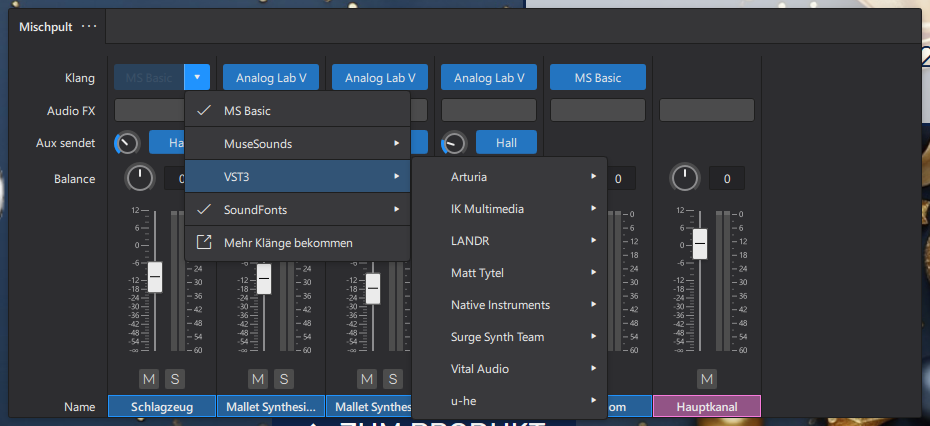Screen dimensions: 930x426
Task: Click the Mehr Klänge bekommen external link icon
Action: tap(204, 242)
